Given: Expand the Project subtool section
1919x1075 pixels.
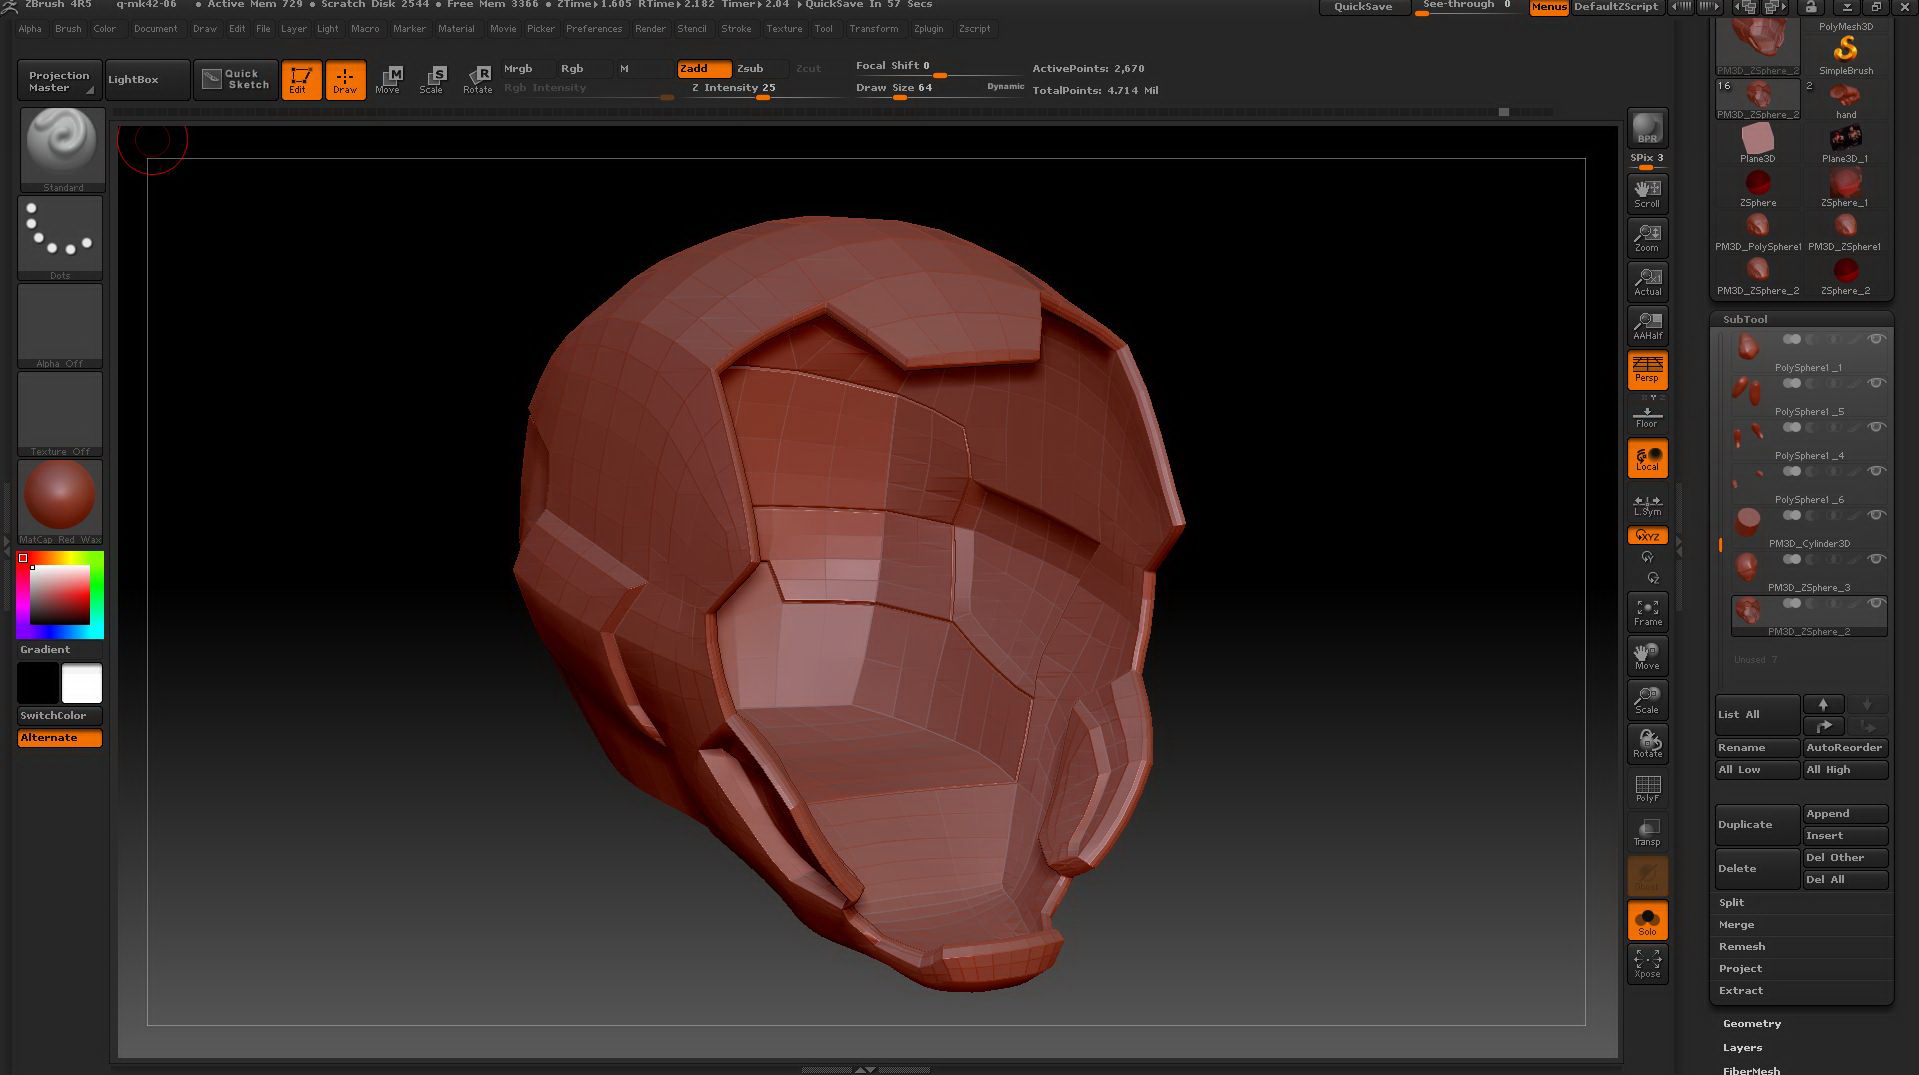Looking at the screenshot, I should tap(1740, 968).
